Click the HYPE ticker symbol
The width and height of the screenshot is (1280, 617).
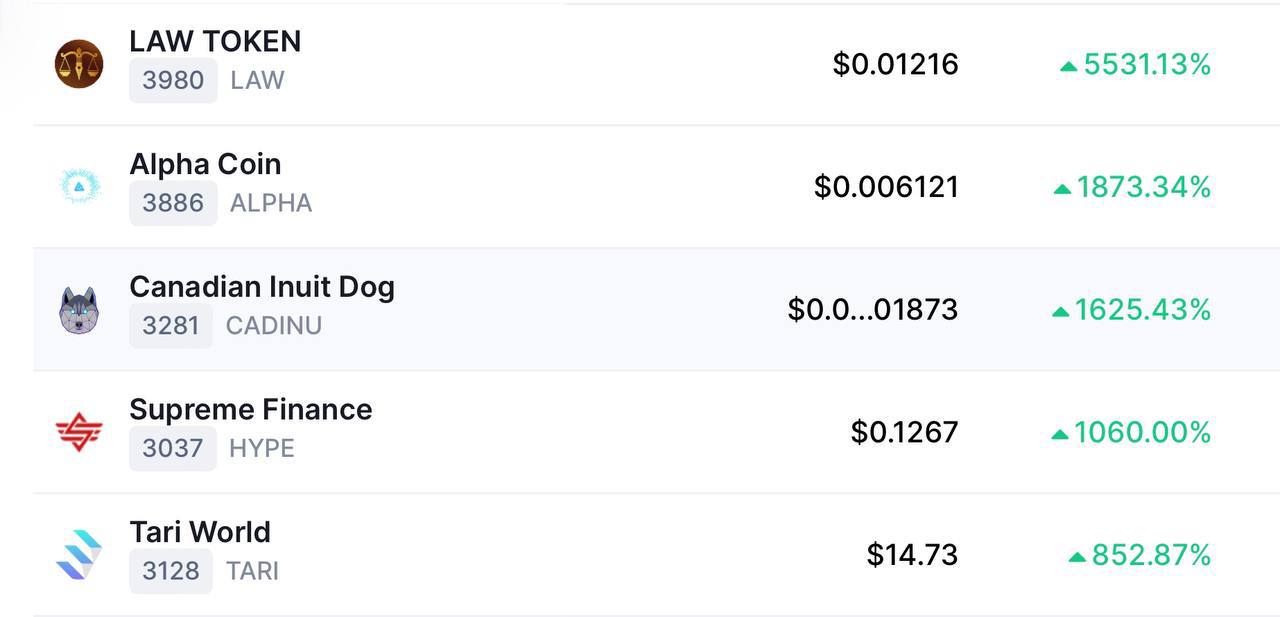[262, 448]
